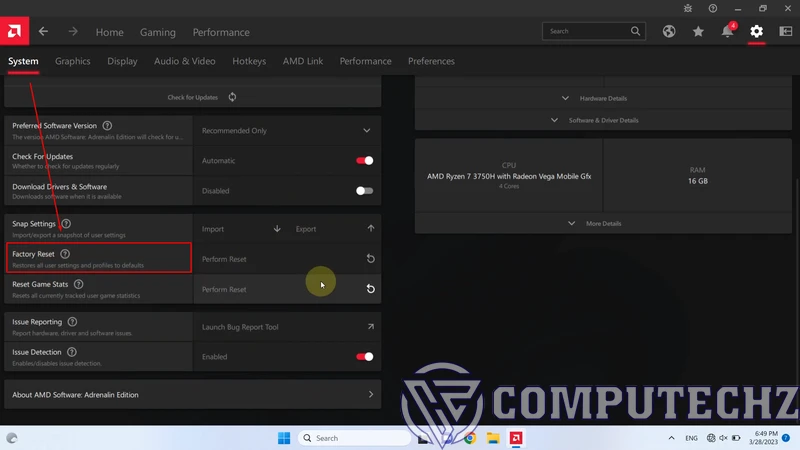The height and width of the screenshot is (450, 800).
Task: Click the AMD logo icon
Action: tap(14, 32)
